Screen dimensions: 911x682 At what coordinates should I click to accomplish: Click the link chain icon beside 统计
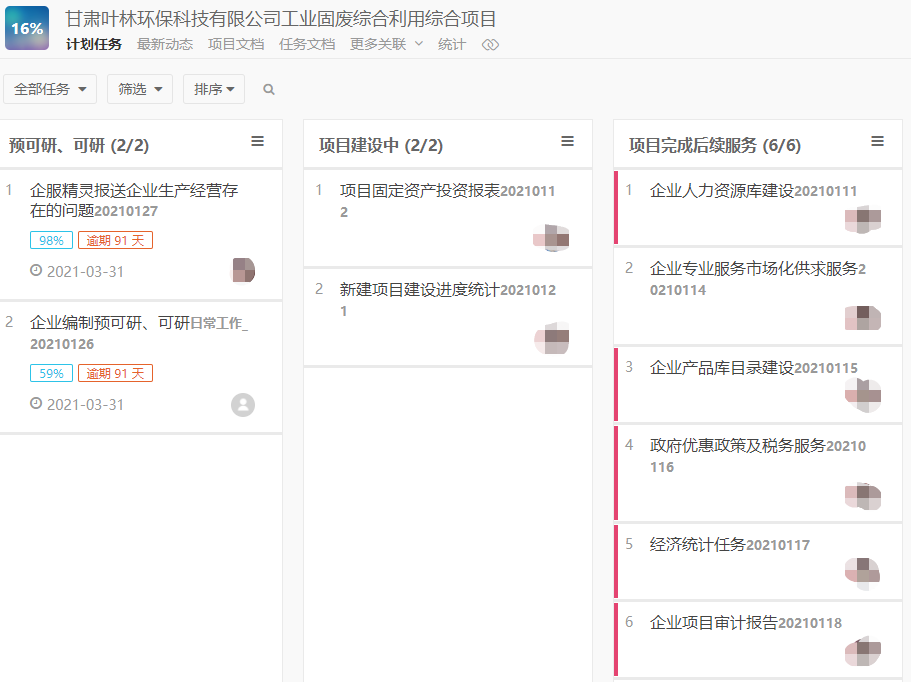tap(490, 45)
